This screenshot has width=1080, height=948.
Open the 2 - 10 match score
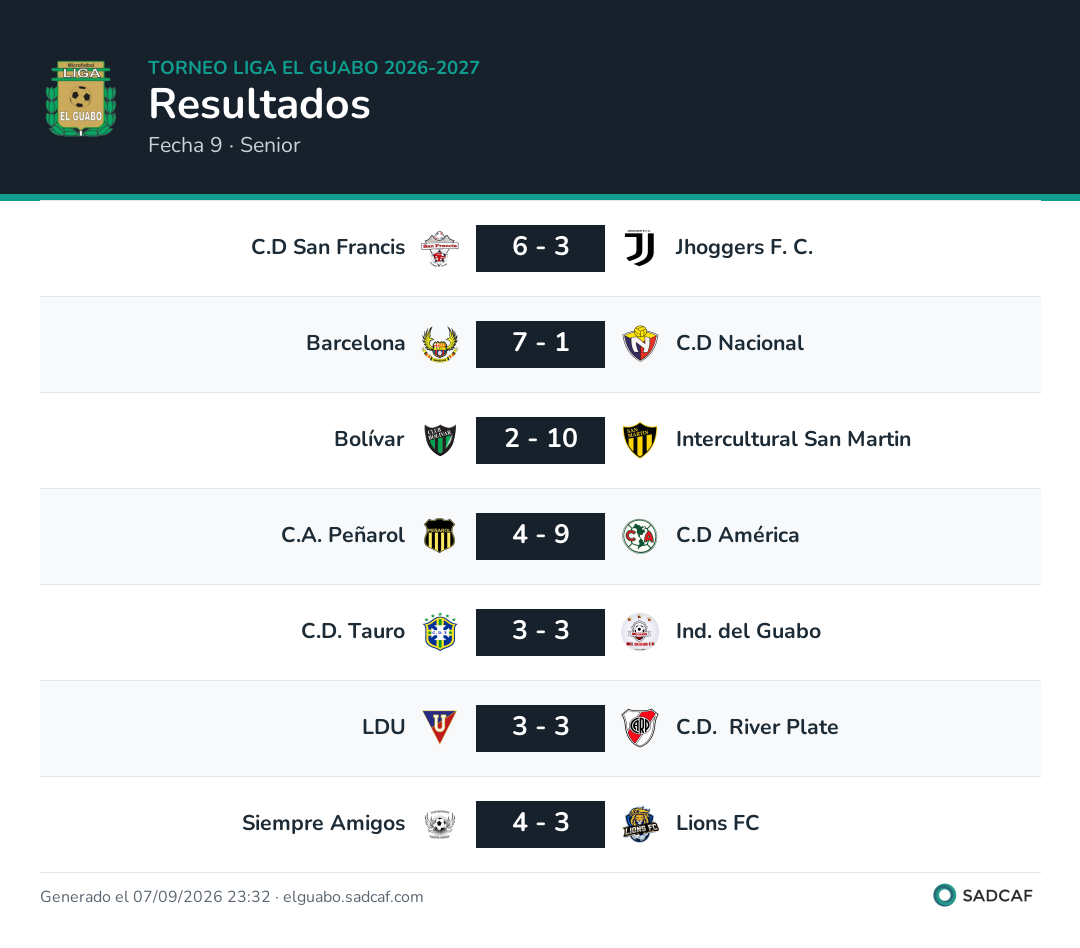point(540,440)
